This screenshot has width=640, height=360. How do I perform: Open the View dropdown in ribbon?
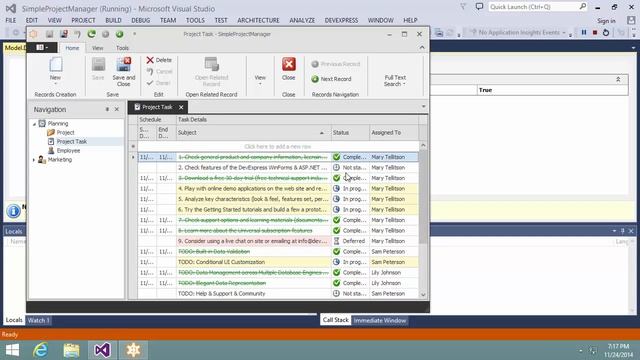click(260, 80)
